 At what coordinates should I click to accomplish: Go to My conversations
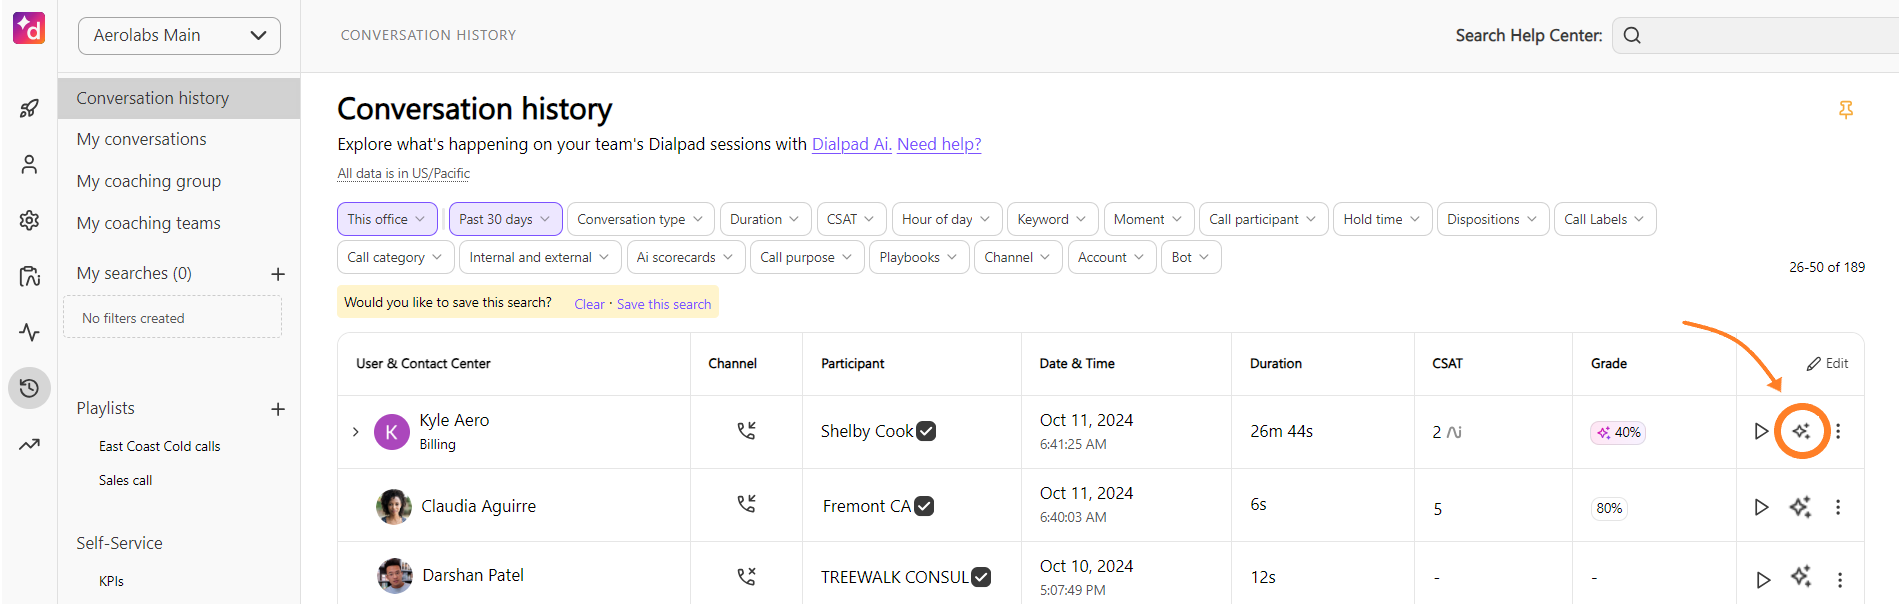(x=142, y=139)
